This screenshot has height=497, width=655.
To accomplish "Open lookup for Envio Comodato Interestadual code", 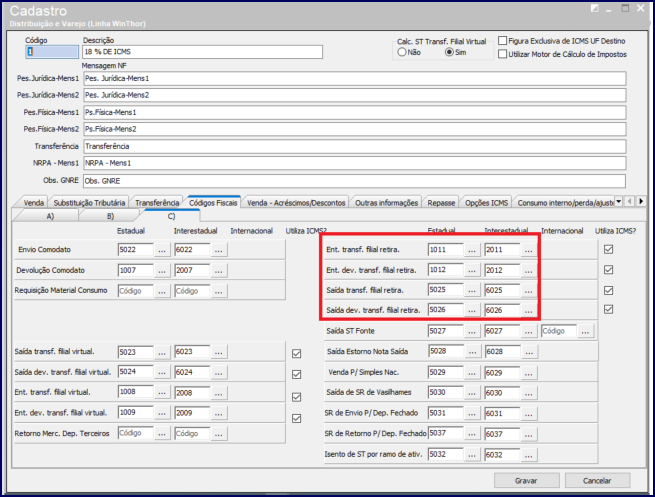I will 218,250.
